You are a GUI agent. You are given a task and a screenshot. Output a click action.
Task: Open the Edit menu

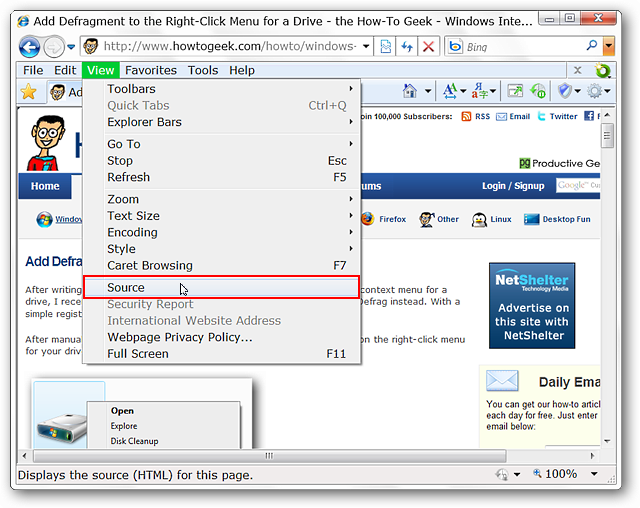pyautogui.click(x=65, y=70)
